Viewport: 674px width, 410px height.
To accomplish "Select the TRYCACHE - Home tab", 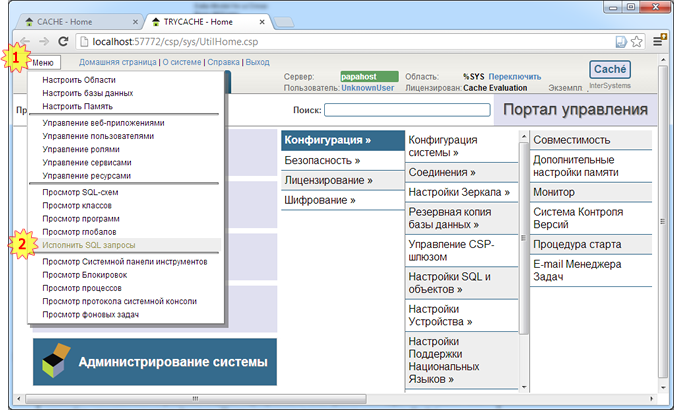I will click(x=207, y=22).
